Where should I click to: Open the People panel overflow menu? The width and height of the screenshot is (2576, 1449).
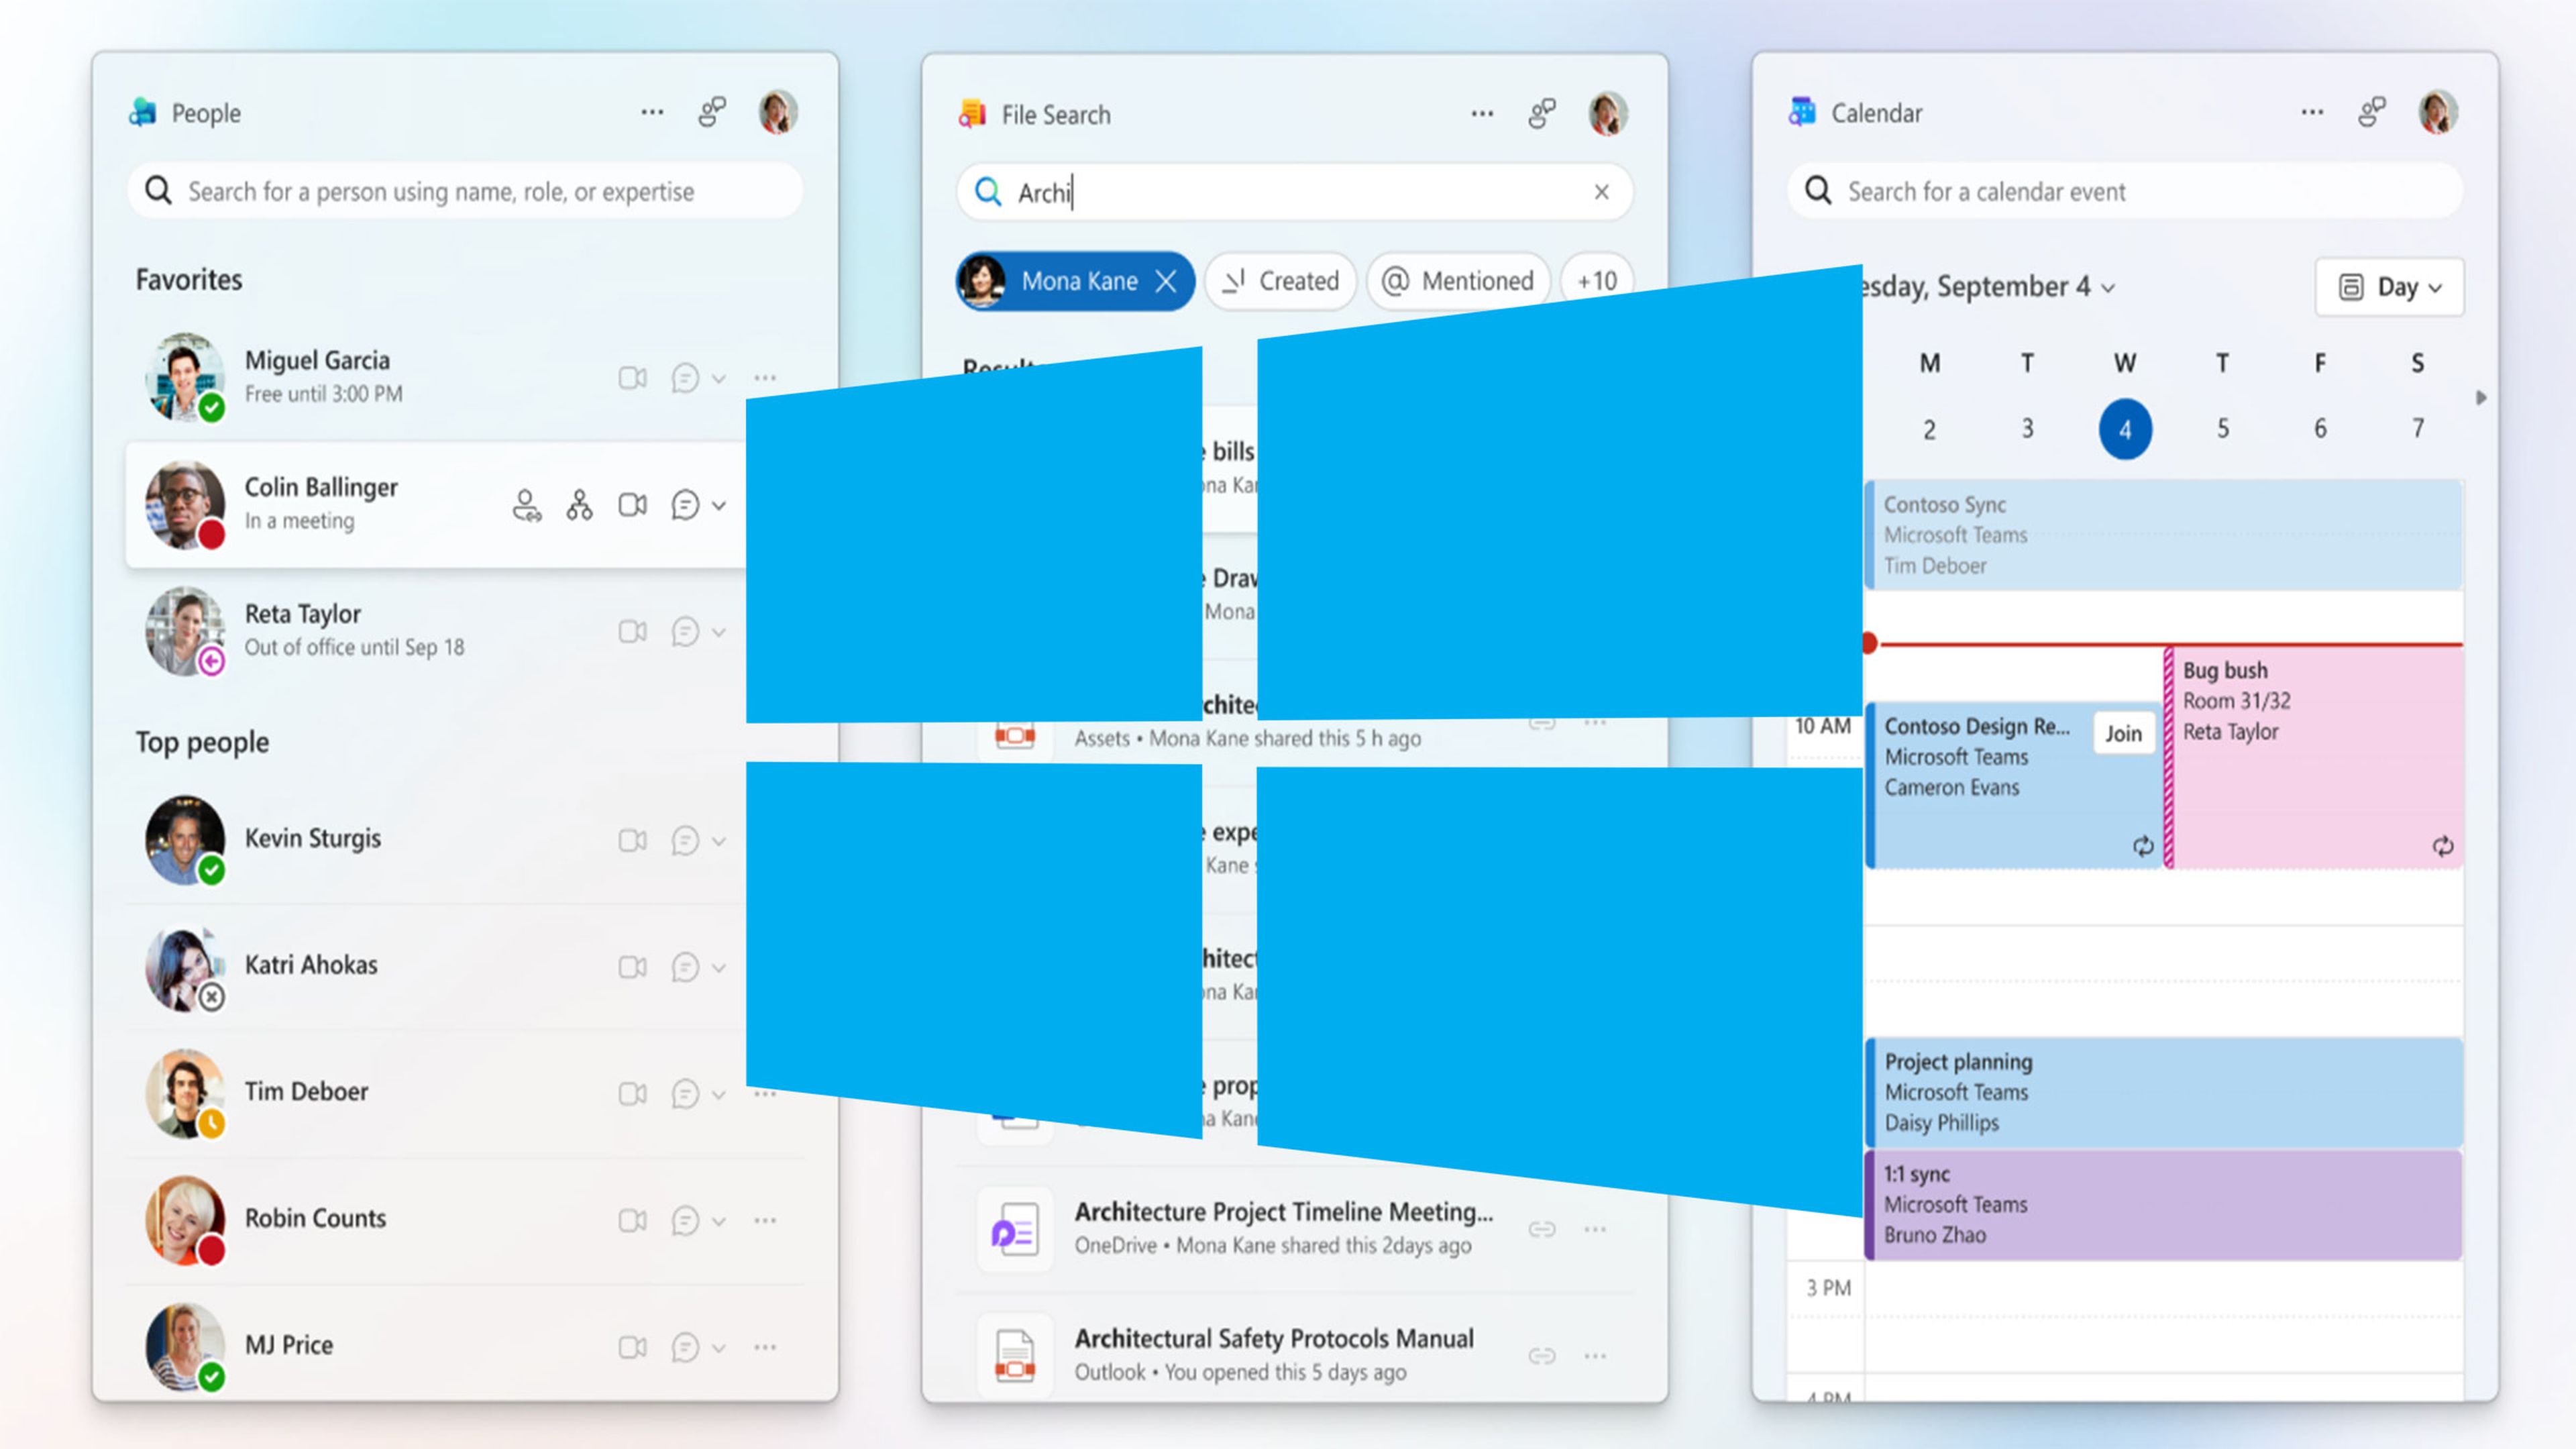651,112
